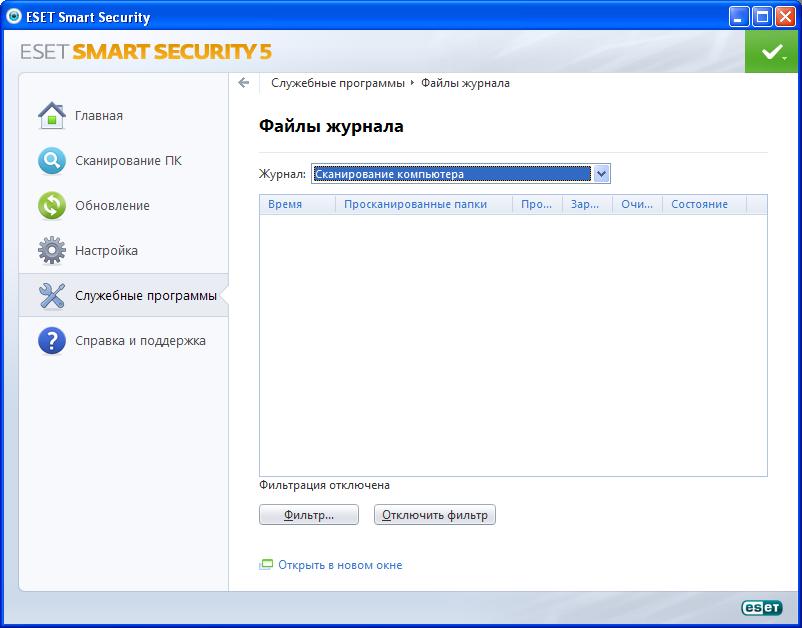Close the ESET Smart Security window
Screen dimensions: 802x628
coord(785,17)
